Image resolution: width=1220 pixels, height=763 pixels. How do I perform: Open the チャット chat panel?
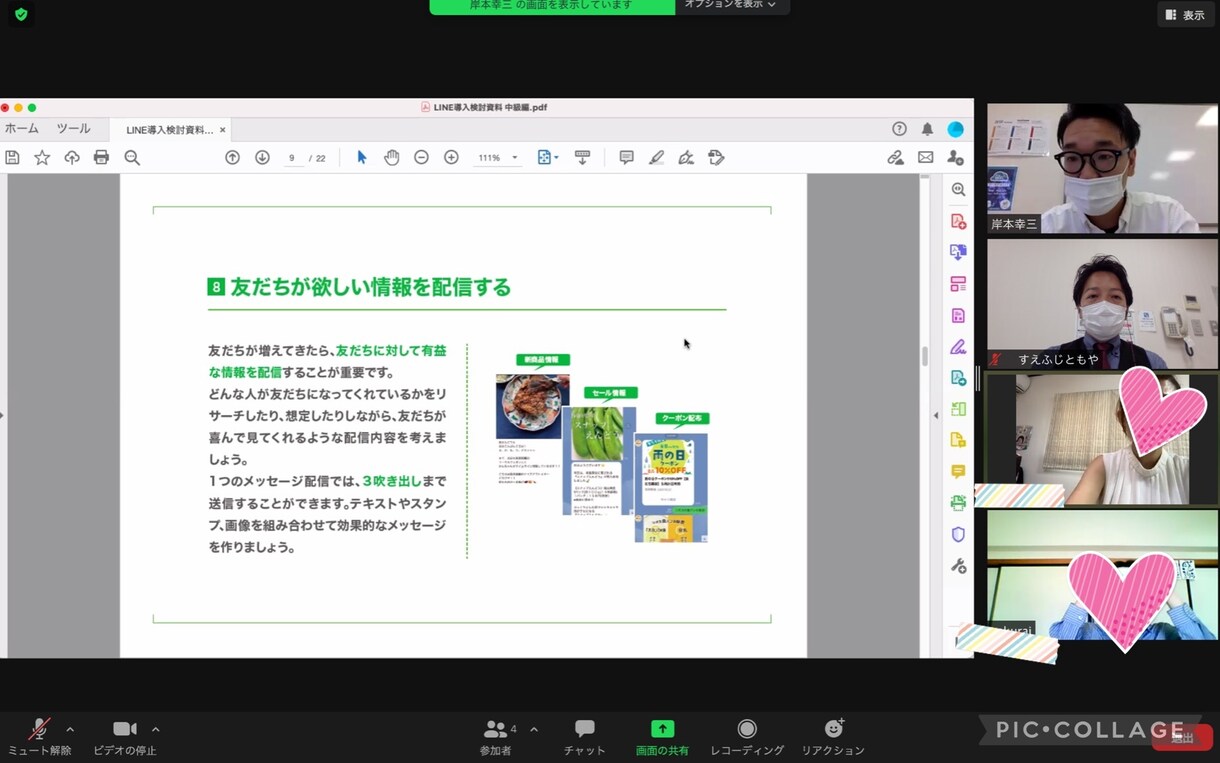(x=585, y=737)
